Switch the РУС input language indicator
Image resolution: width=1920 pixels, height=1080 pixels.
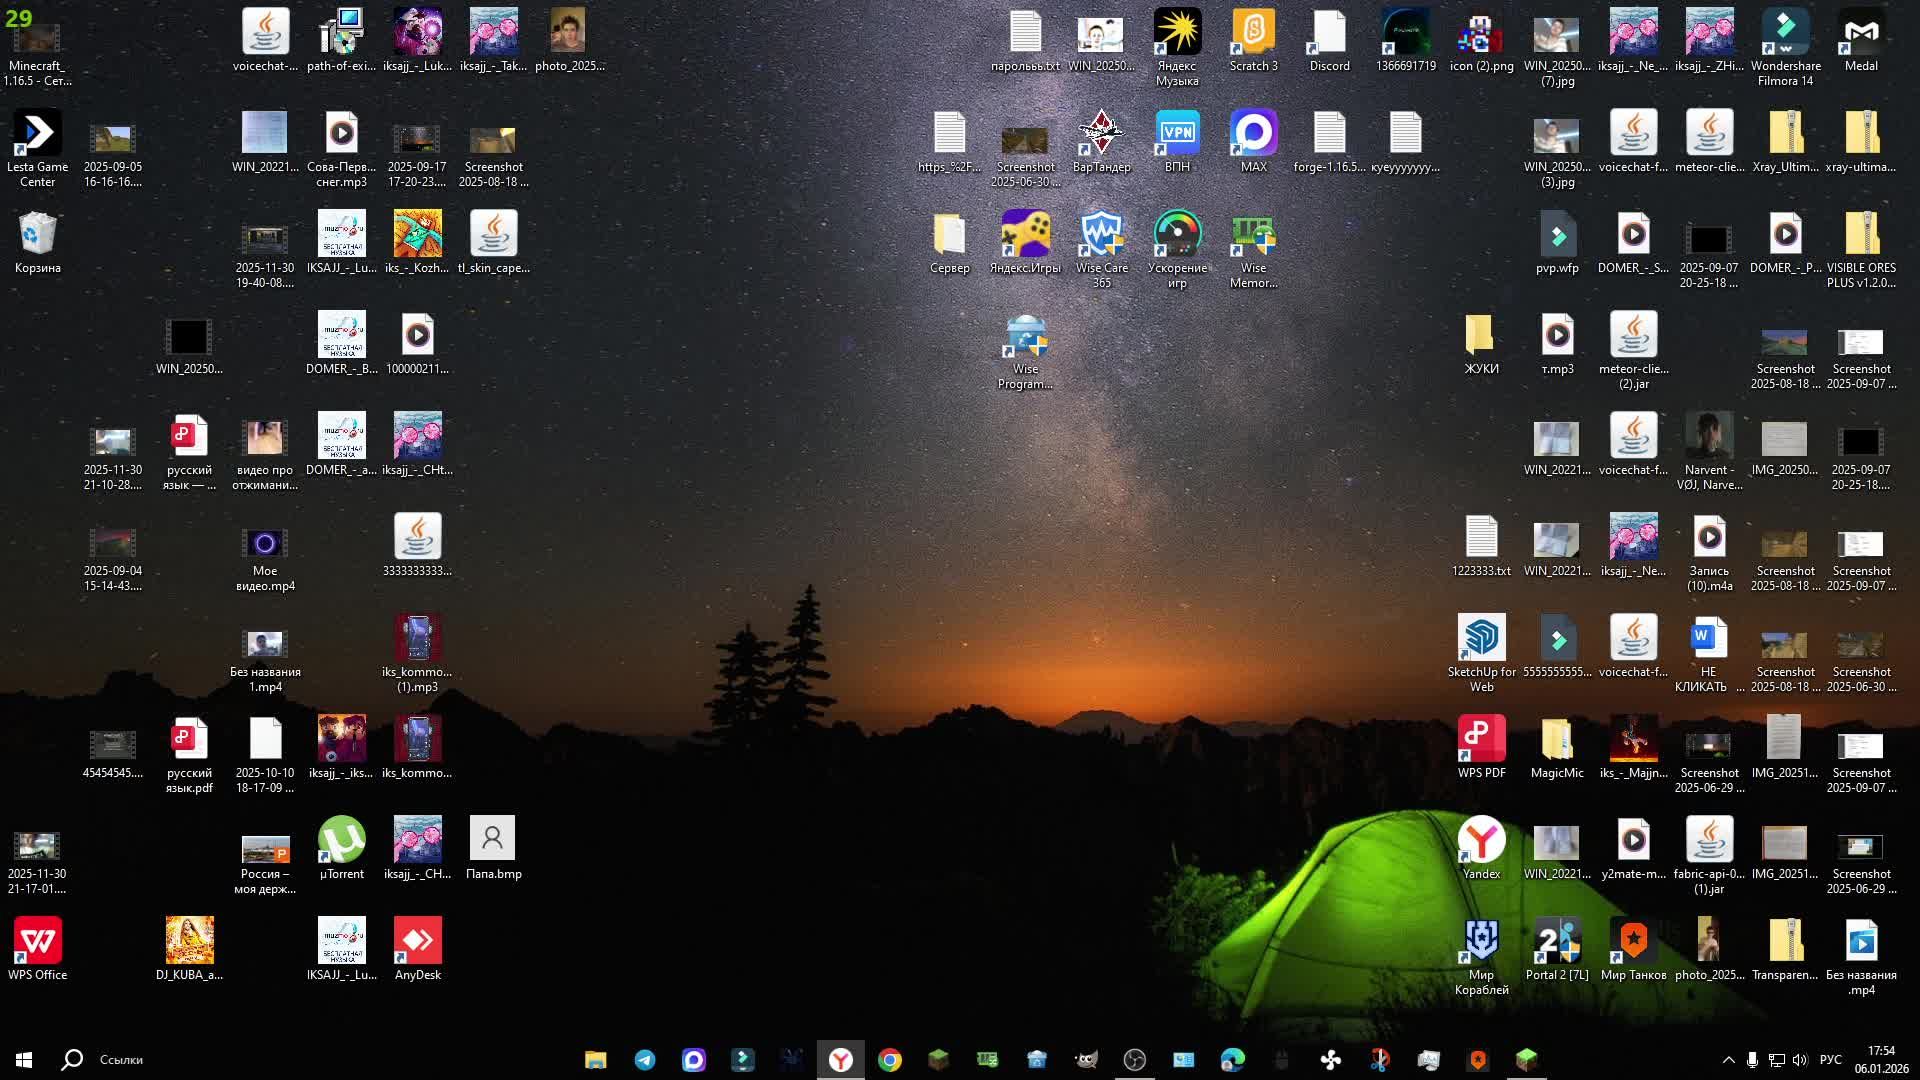tap(1830, 1059)
